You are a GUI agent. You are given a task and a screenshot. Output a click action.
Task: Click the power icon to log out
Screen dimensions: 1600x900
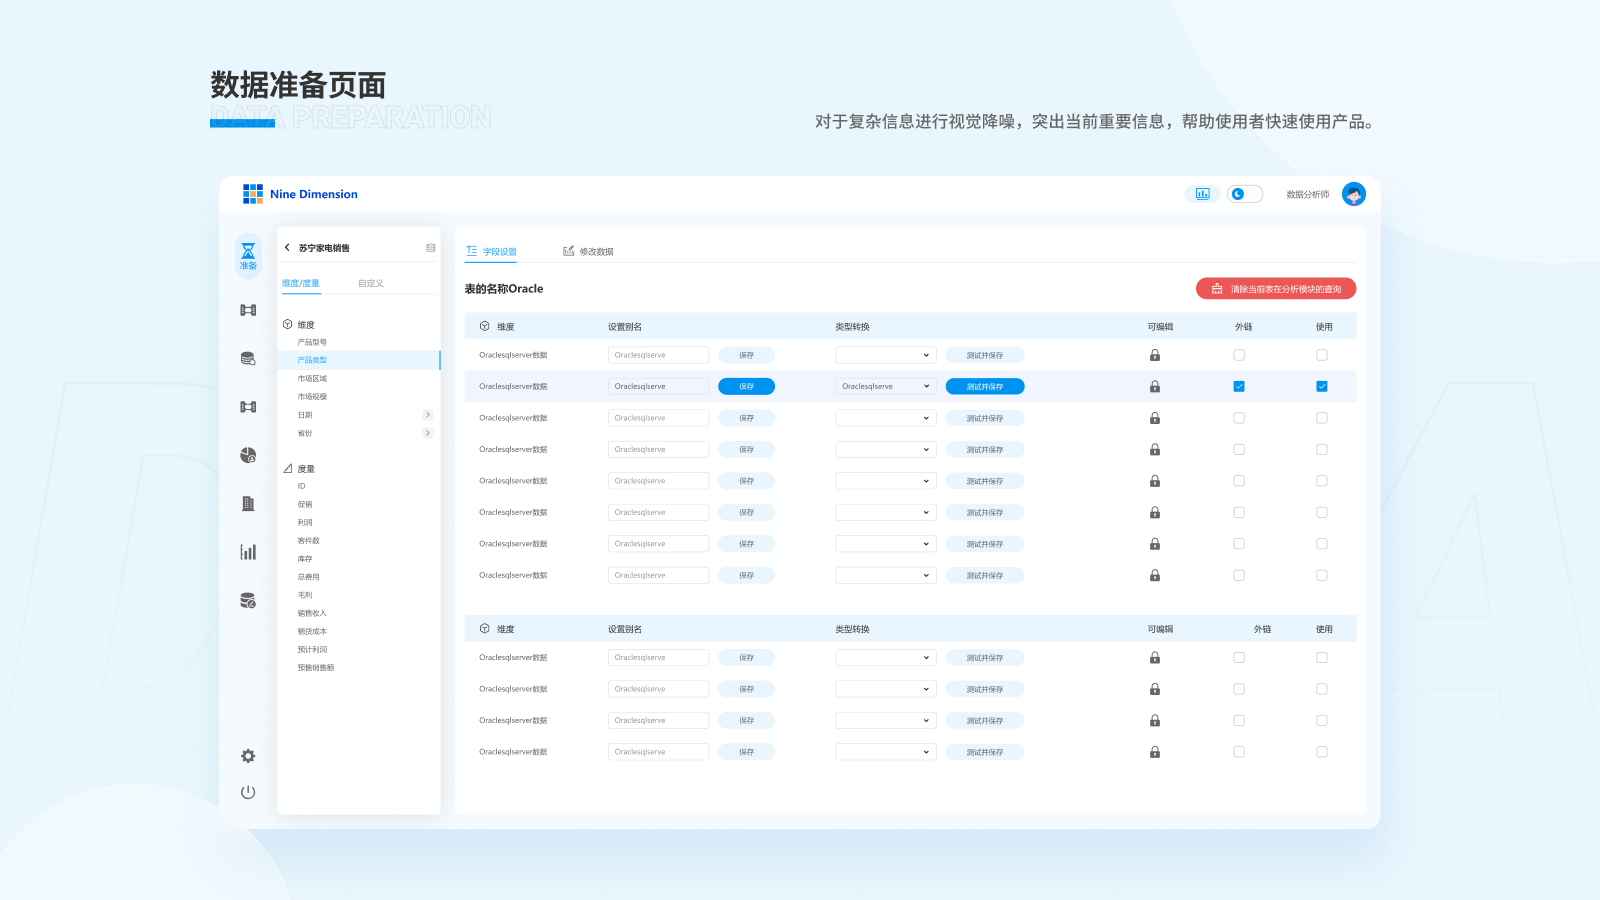248,792
